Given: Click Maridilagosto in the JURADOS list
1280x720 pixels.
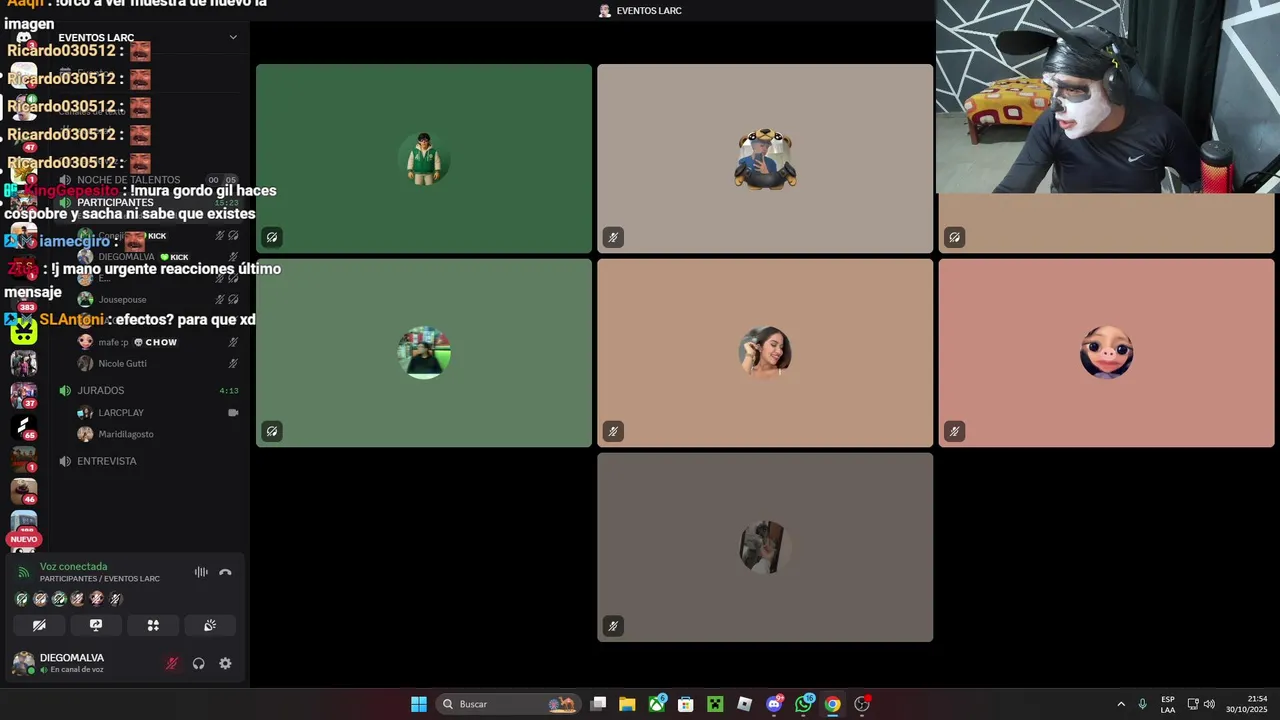Looking at the screenshot, I should tap(126, 434).
